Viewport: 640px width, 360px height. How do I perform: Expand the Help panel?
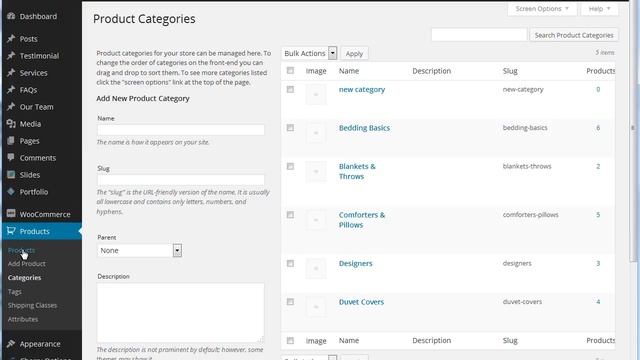[600, 9]
